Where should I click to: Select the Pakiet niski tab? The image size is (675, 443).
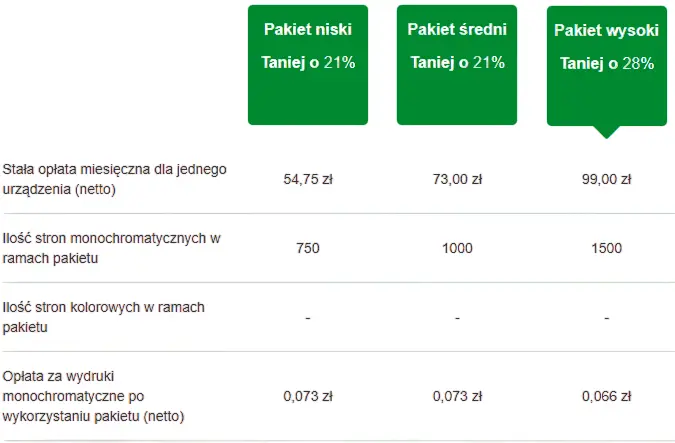tap(308, 30)
